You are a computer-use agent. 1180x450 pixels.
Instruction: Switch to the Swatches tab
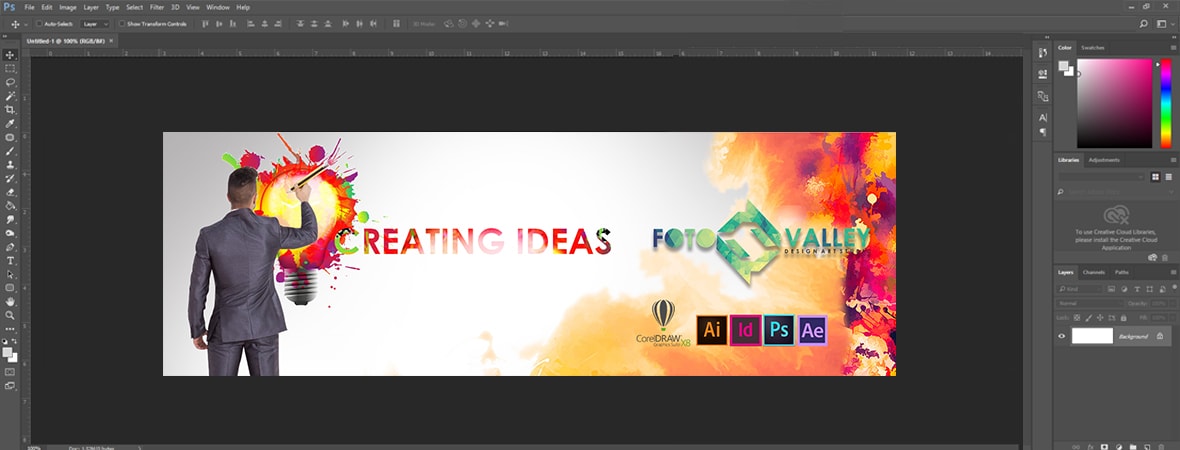1093,47
